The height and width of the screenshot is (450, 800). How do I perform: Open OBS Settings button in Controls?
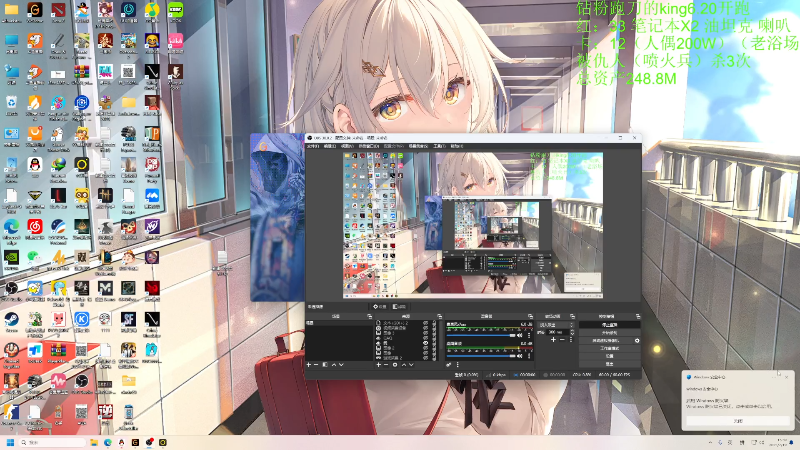pyautogui.click(x=610, y=356)
